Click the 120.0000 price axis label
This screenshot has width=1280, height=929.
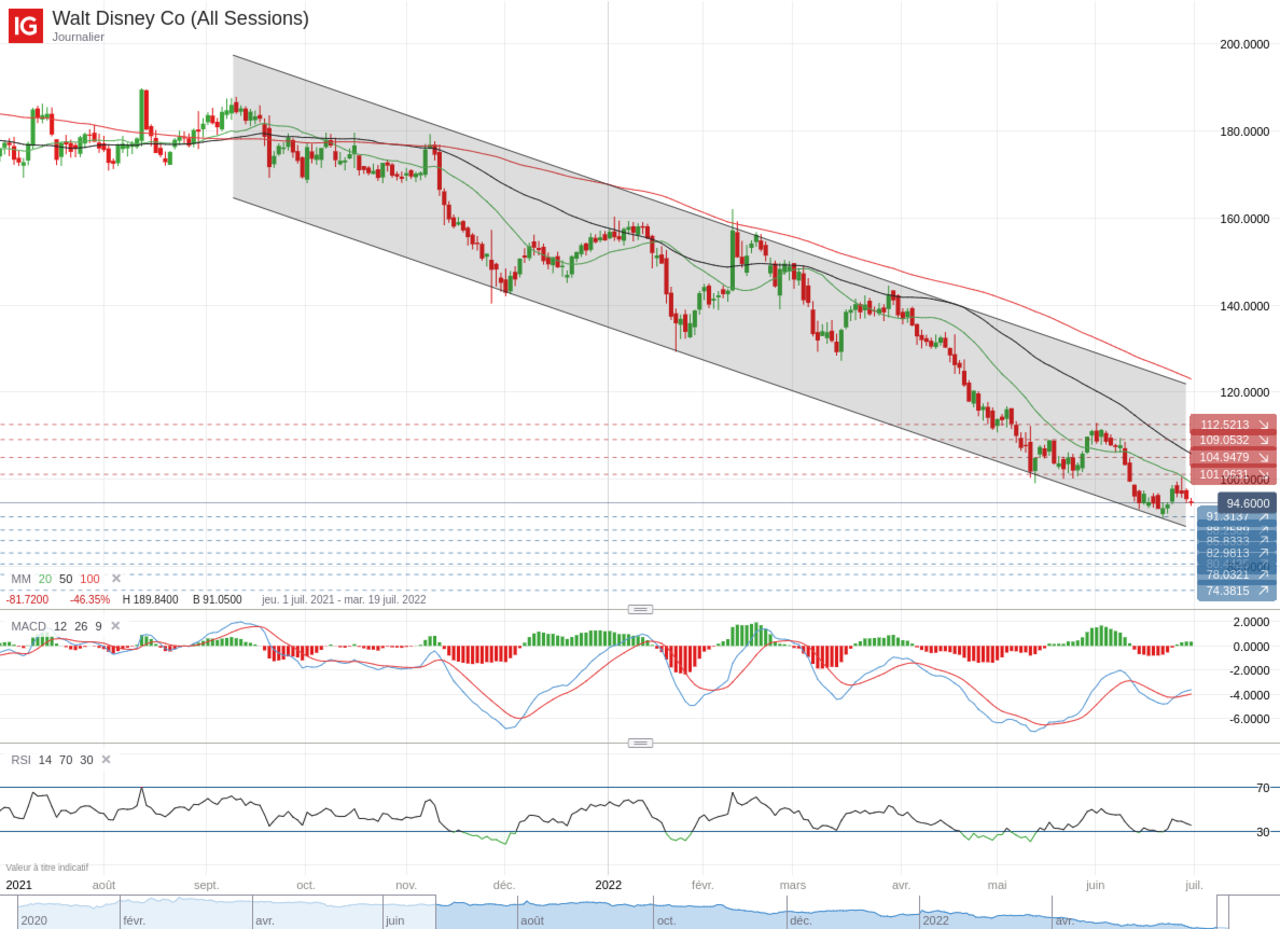click(x=1244, y=393)
